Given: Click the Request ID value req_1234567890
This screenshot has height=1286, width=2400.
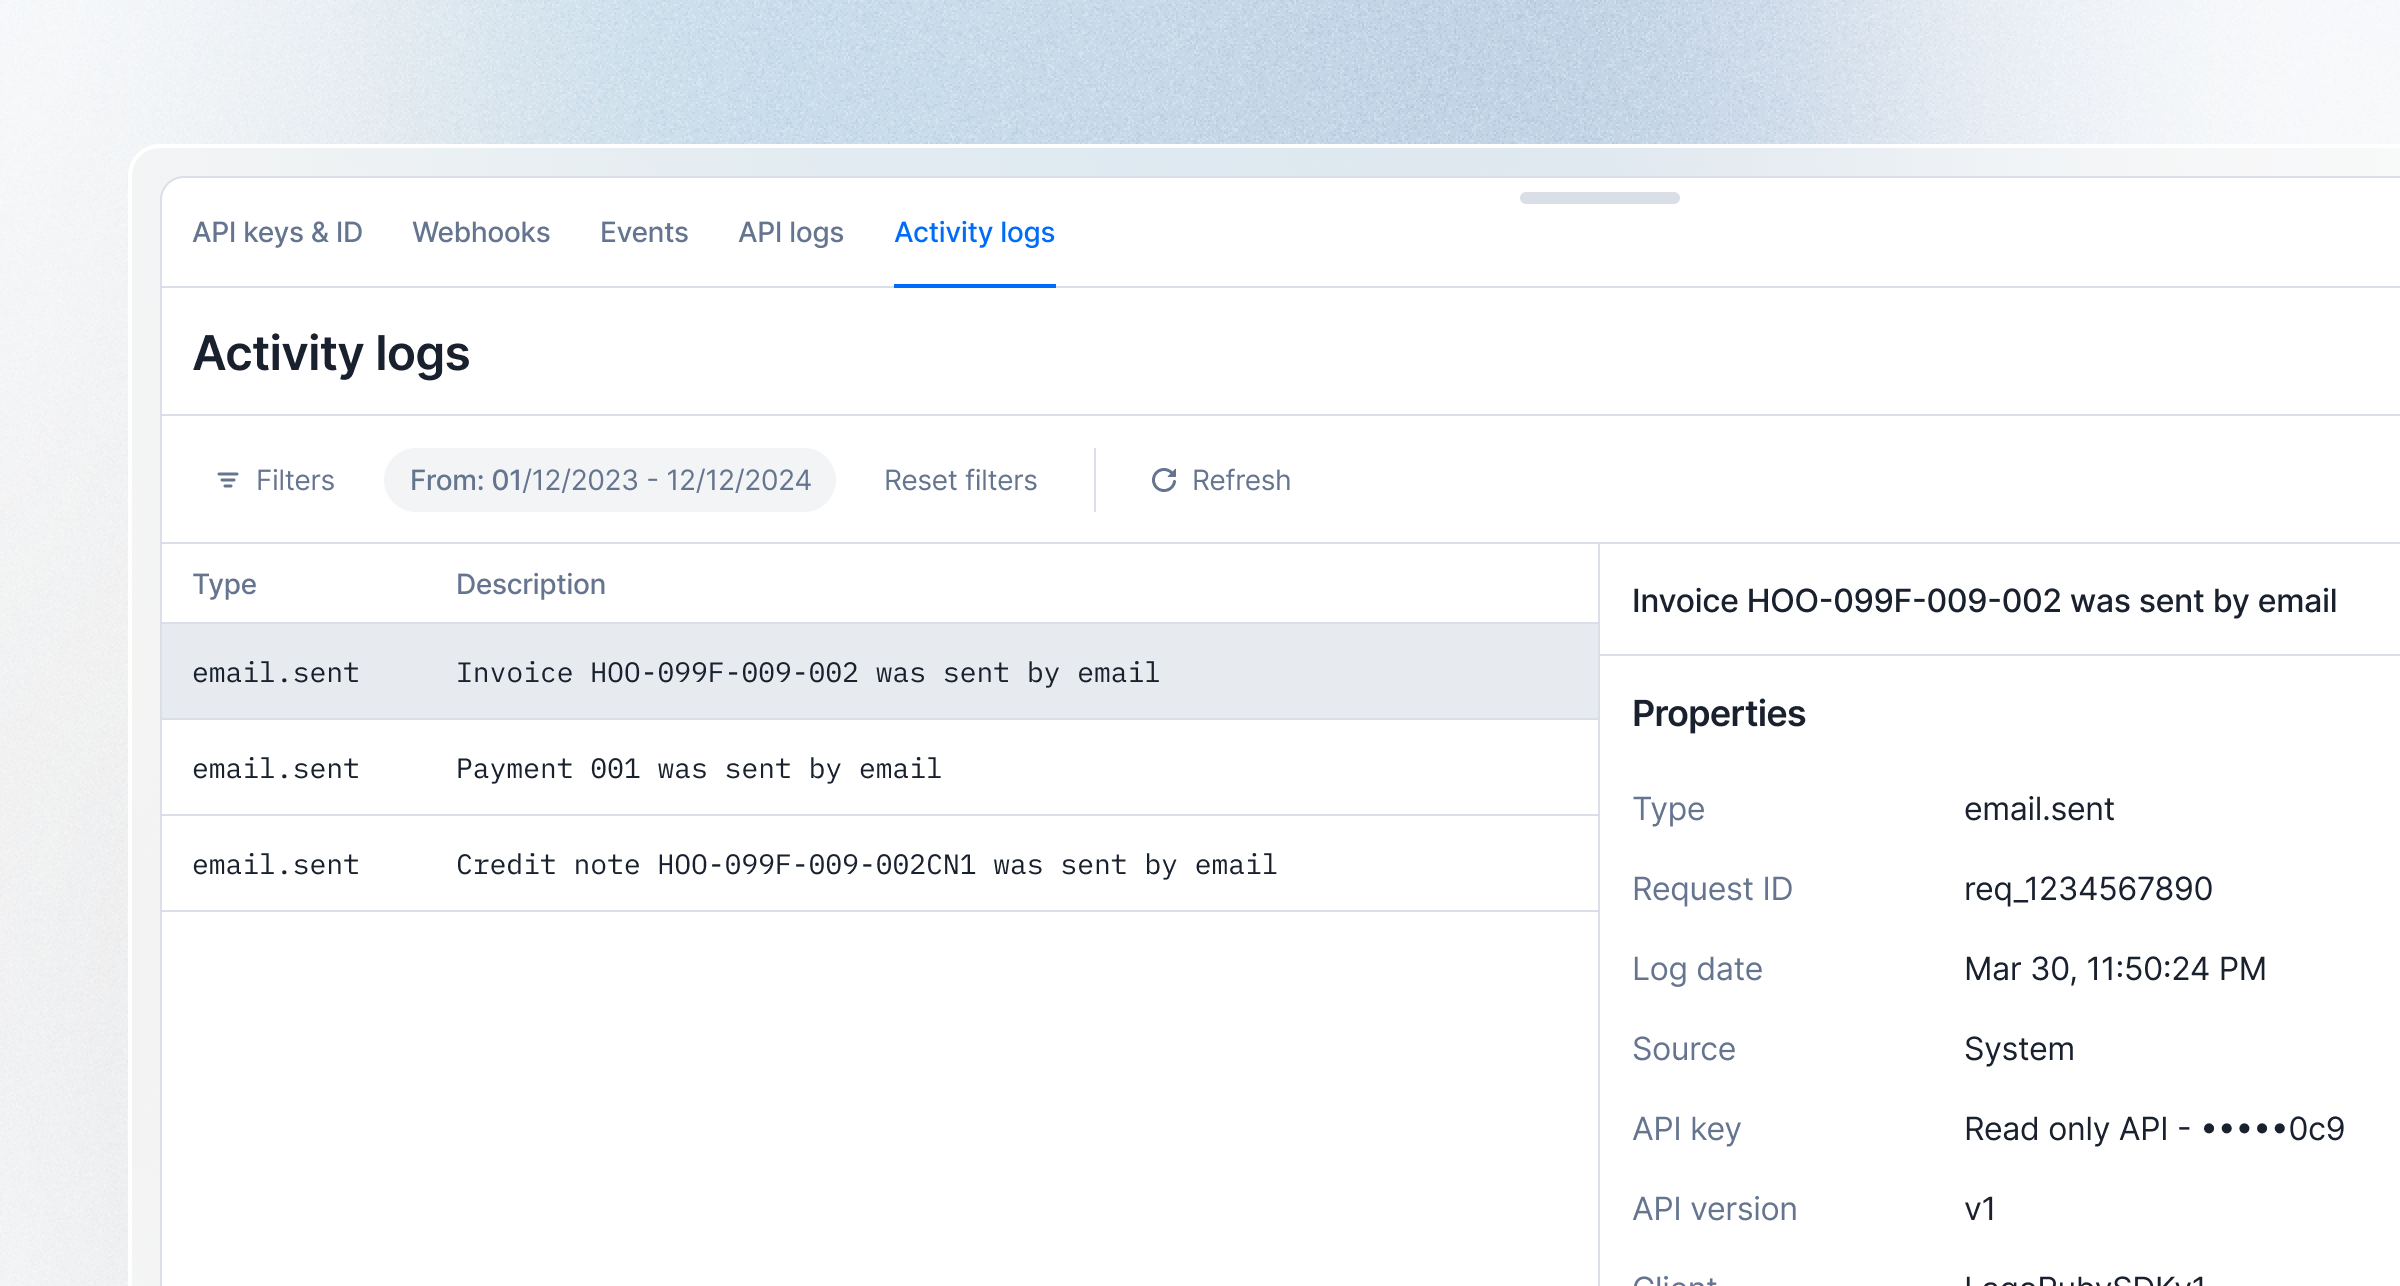Looking at the screenshot, I should [2088, 889].
